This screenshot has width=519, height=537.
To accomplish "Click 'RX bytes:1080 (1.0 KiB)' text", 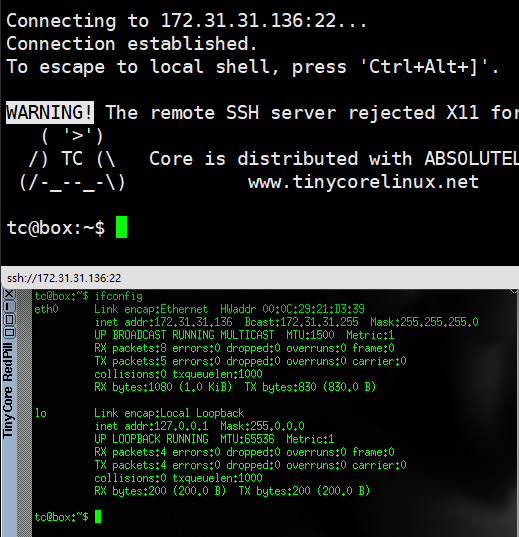I will (x=163, y=387).
